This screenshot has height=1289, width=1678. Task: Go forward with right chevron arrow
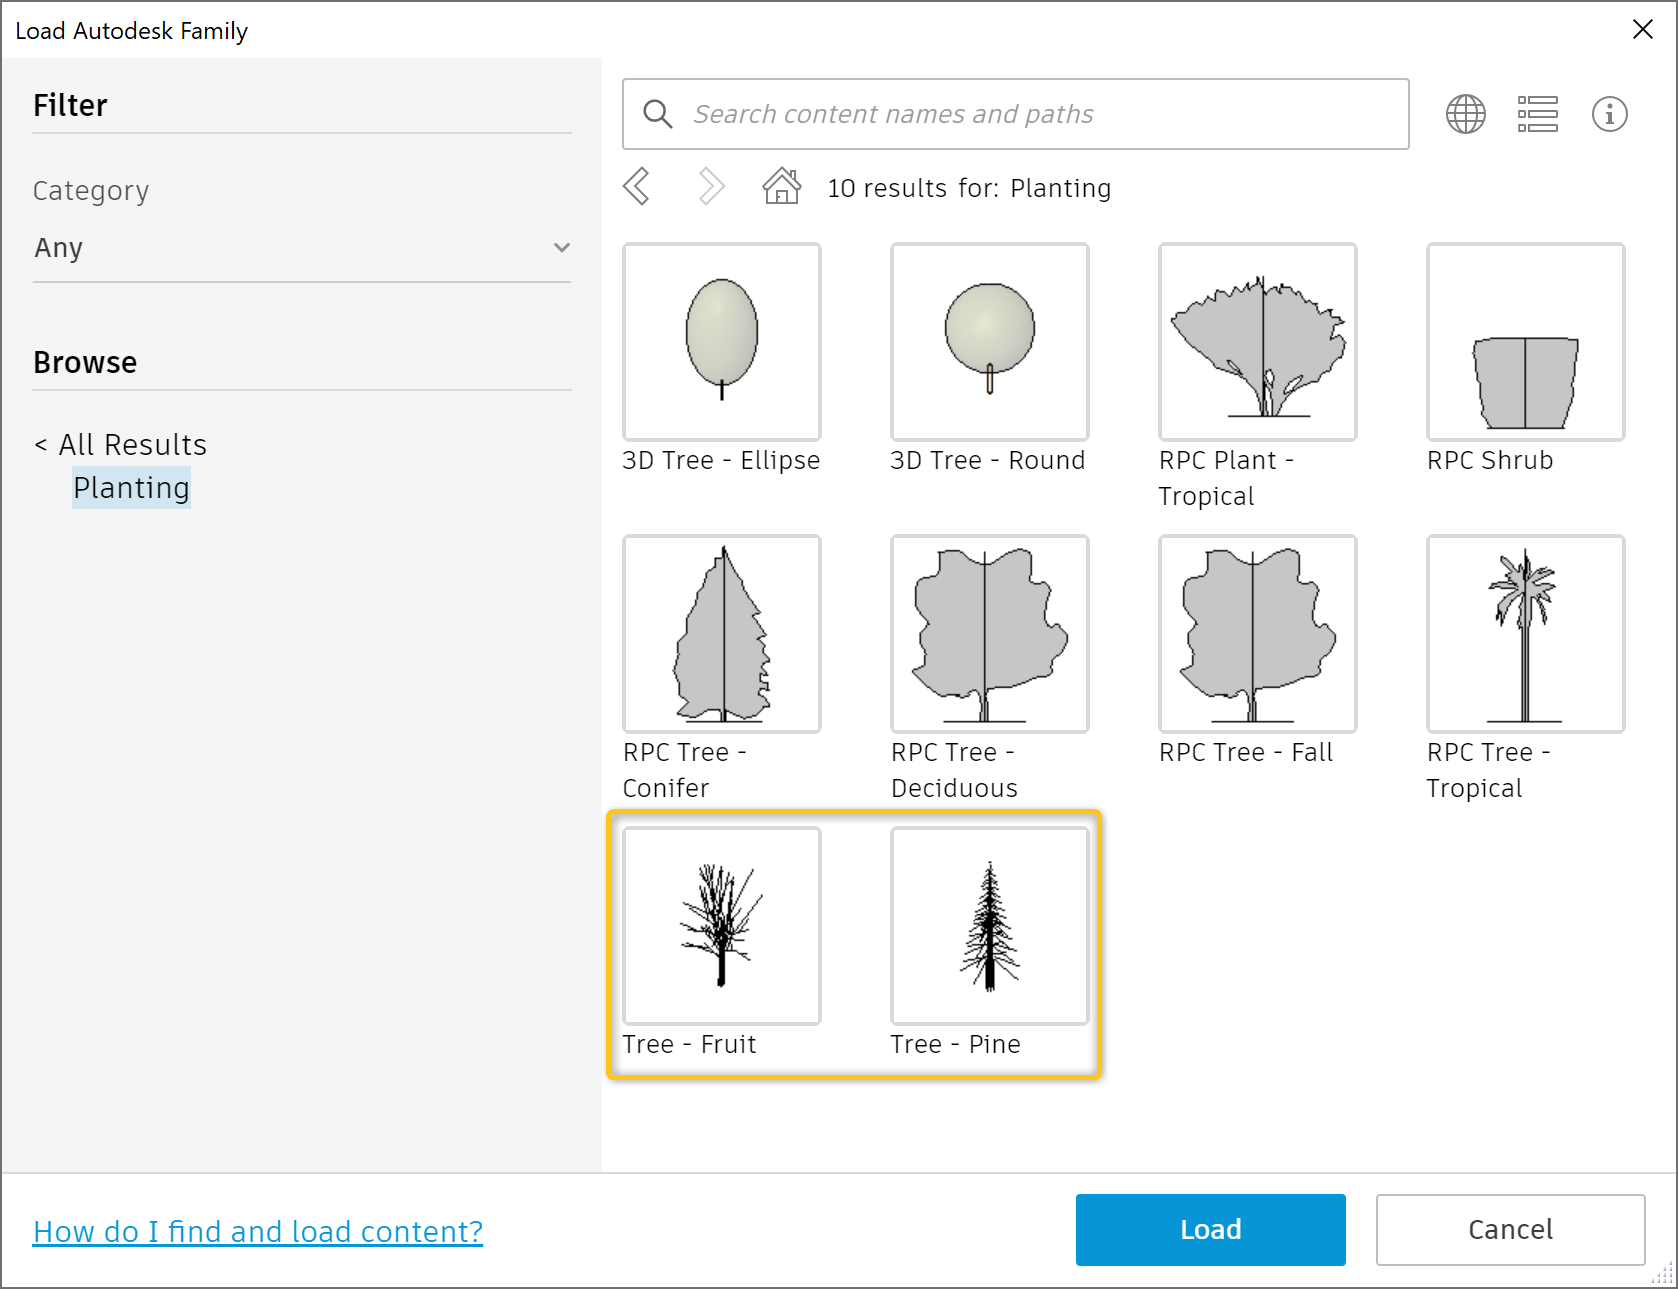(x=710, y=186)
